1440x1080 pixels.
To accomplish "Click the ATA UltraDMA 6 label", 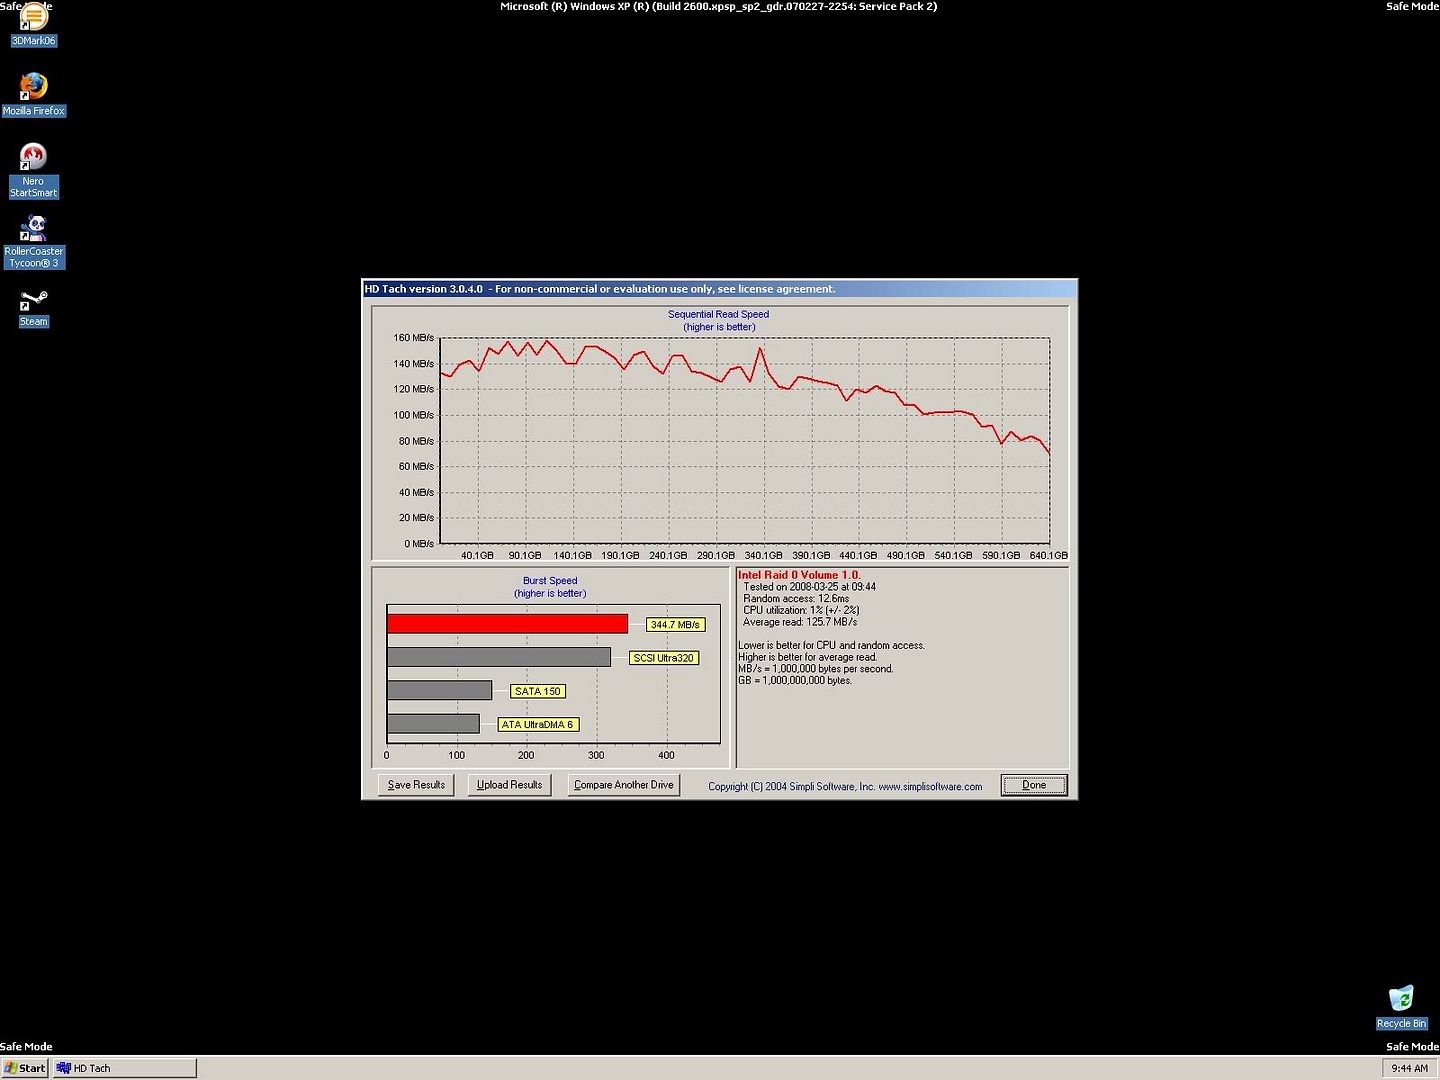I will pyautogui.click(x=538, y=724).
